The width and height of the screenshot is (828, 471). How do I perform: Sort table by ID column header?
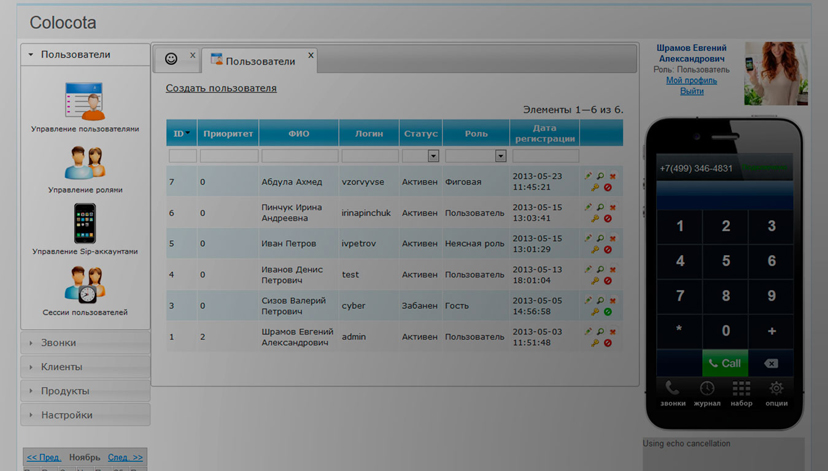182,134
